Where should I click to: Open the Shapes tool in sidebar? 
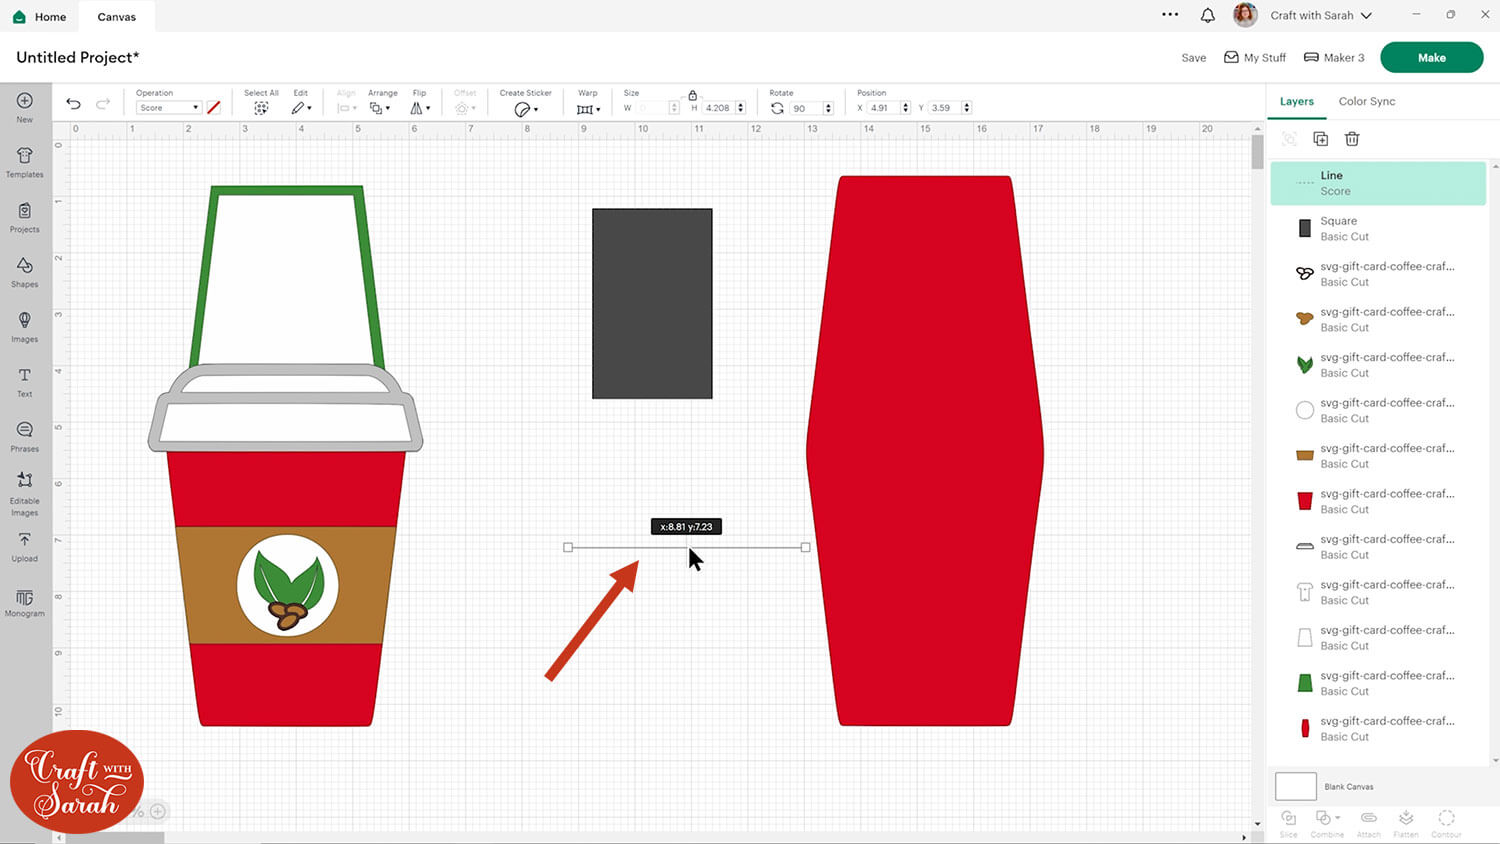[x=25, y=271]
